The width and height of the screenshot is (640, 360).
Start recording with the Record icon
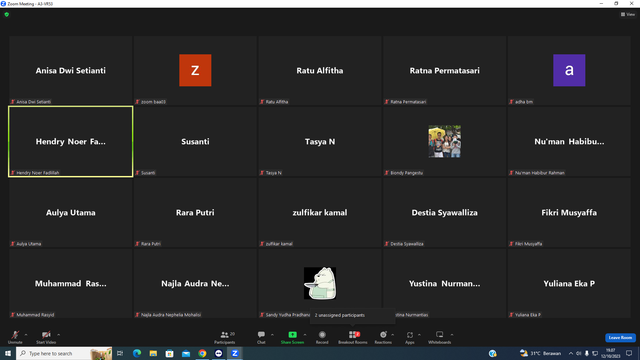click(x=322, y=337)
